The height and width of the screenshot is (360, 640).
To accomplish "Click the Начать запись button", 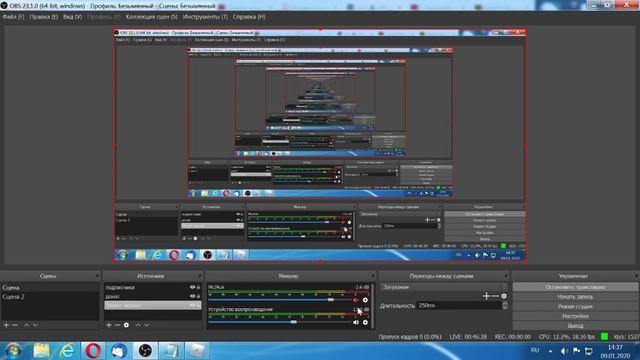I will tap(575, 297).
